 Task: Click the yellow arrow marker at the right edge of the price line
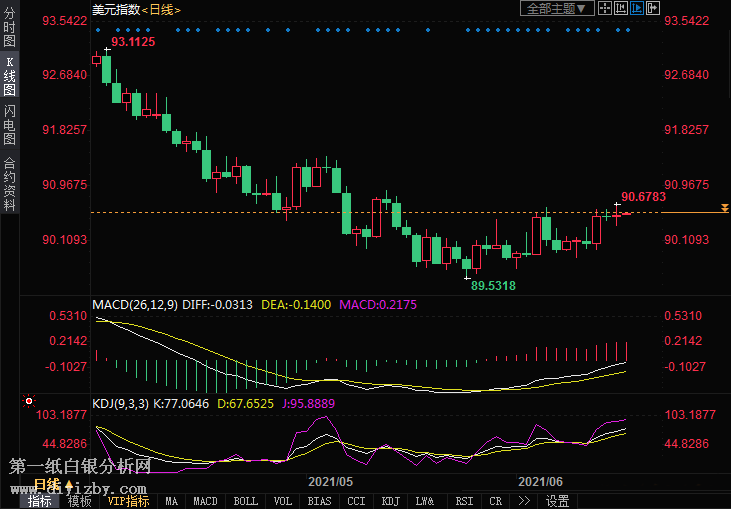[x=723, y=208]
